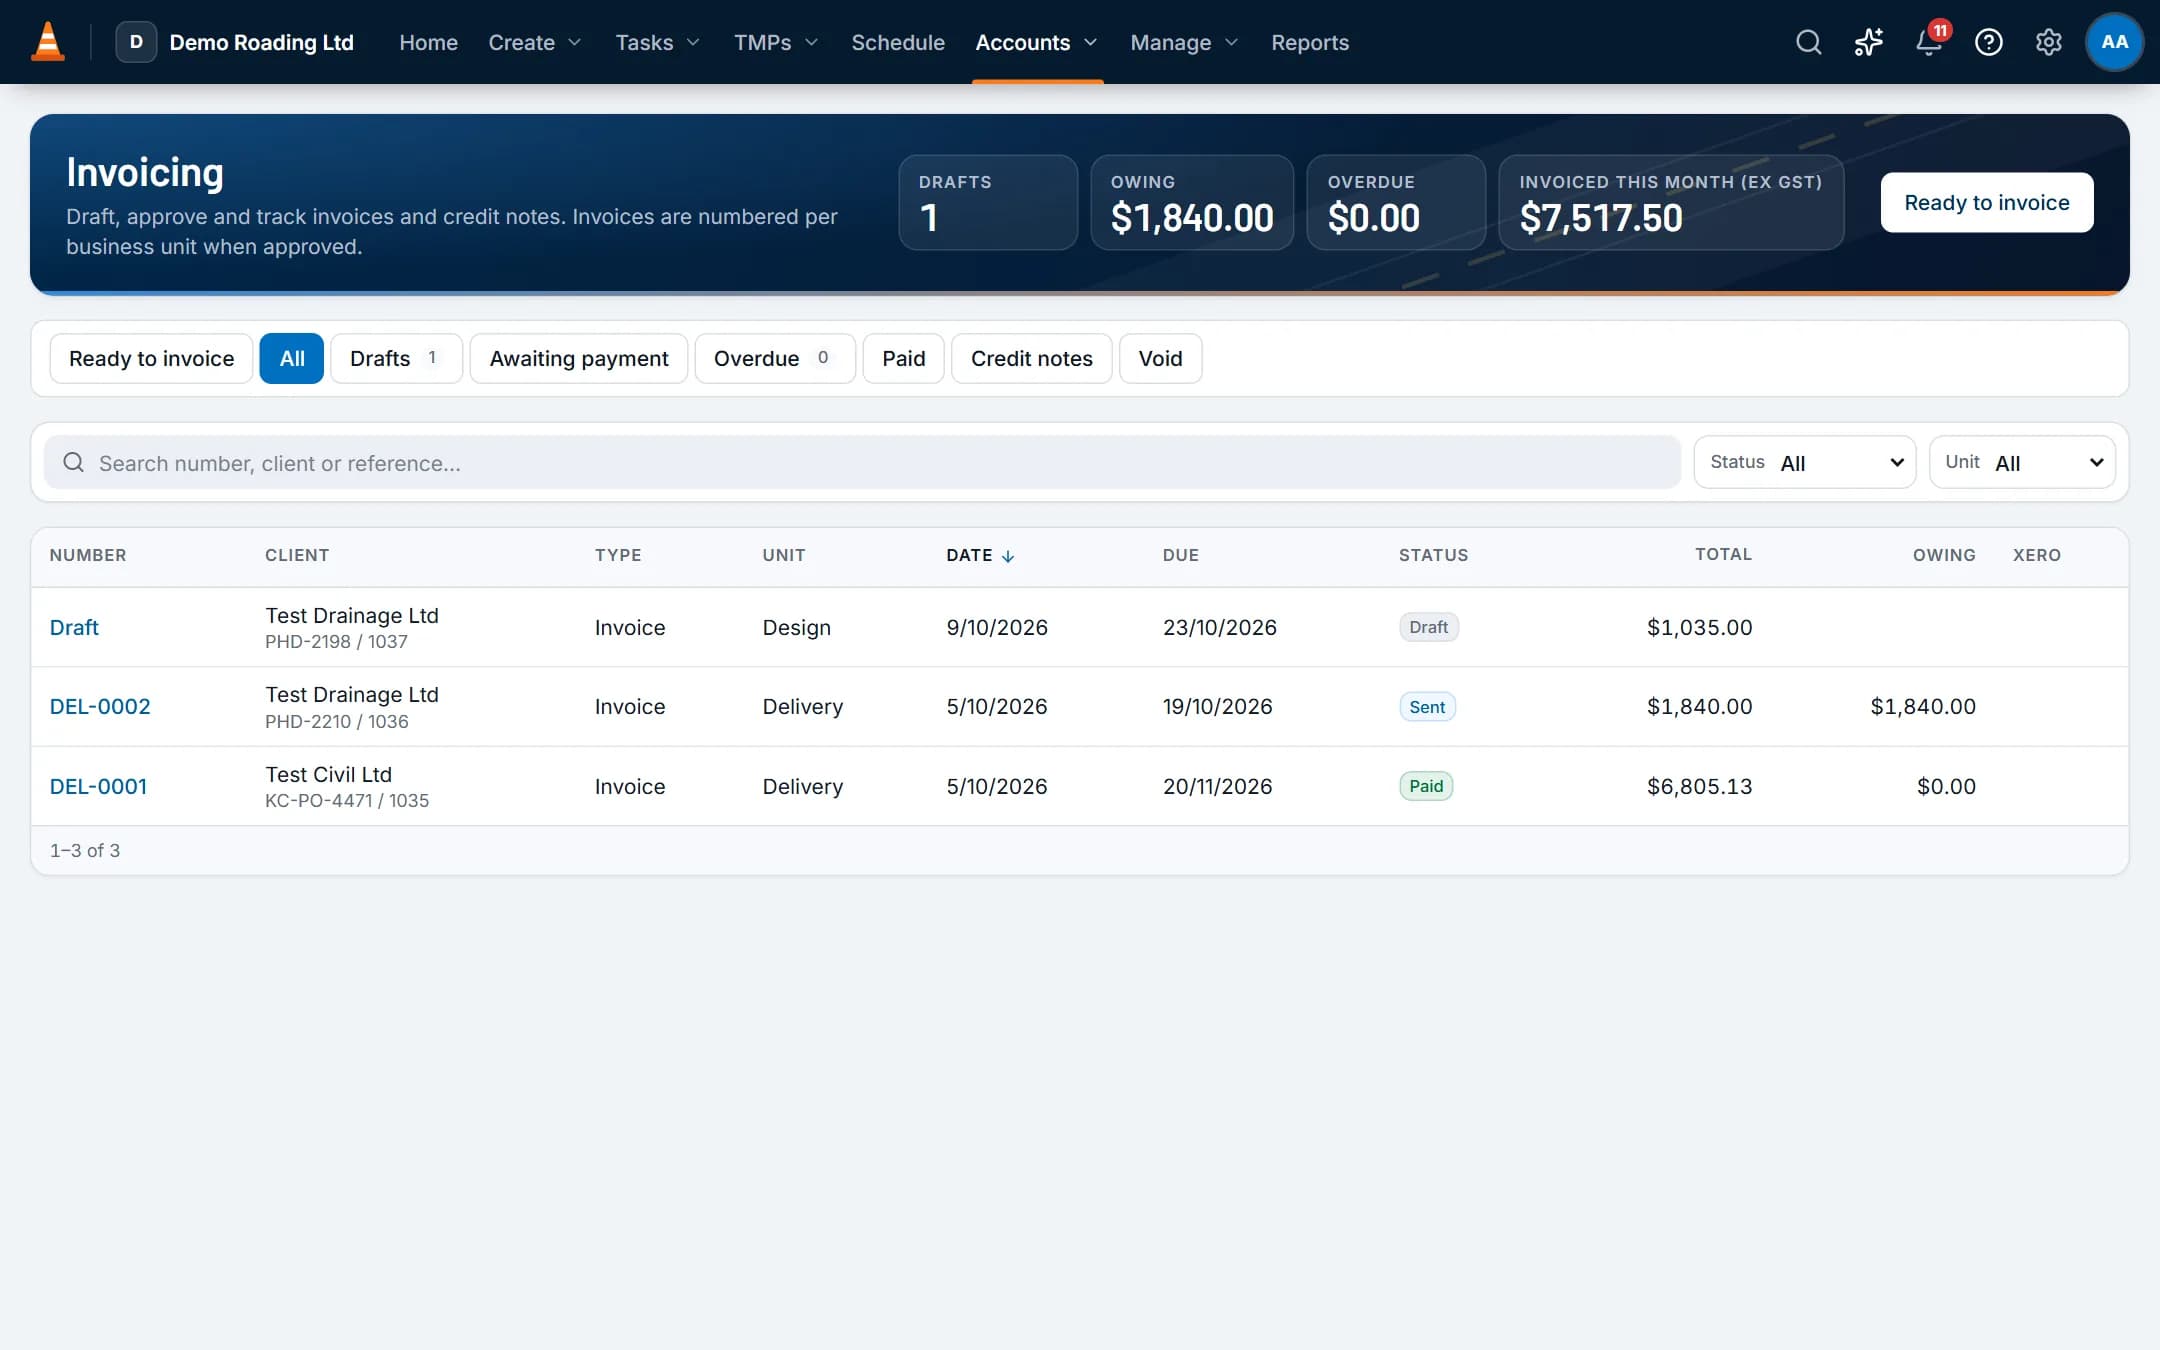Open the settings gear icon
This screenshot has height=1350, width=2160.
pyautogui.click(x=2048, y=42)
